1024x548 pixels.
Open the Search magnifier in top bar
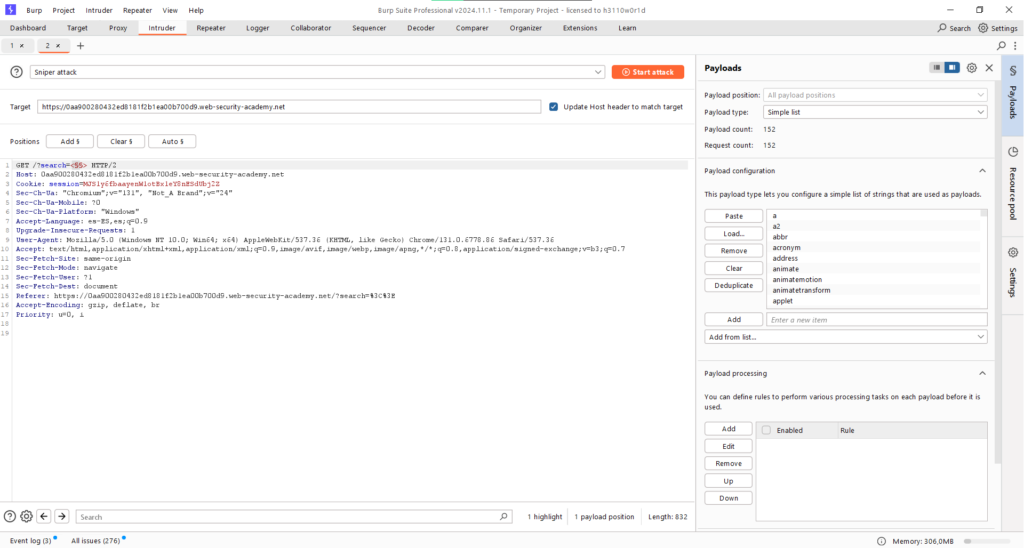click(x=942, y=28)
